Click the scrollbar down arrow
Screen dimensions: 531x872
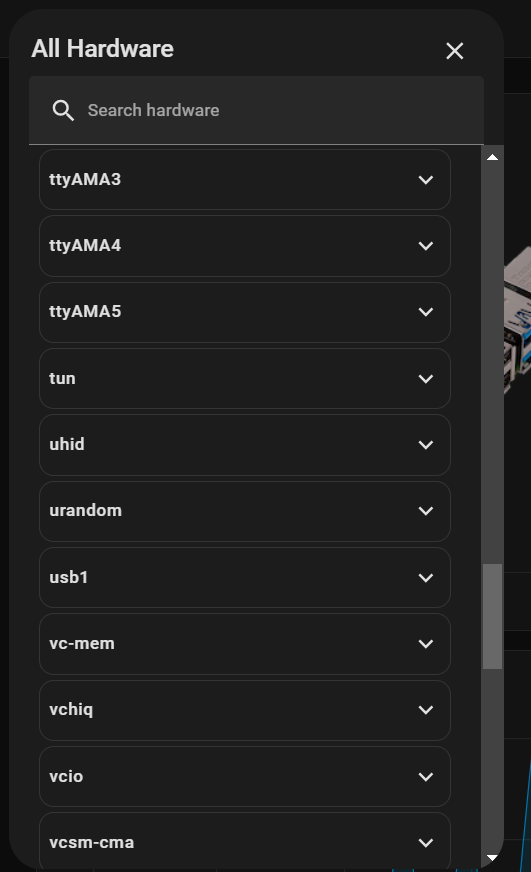(492, 858)
